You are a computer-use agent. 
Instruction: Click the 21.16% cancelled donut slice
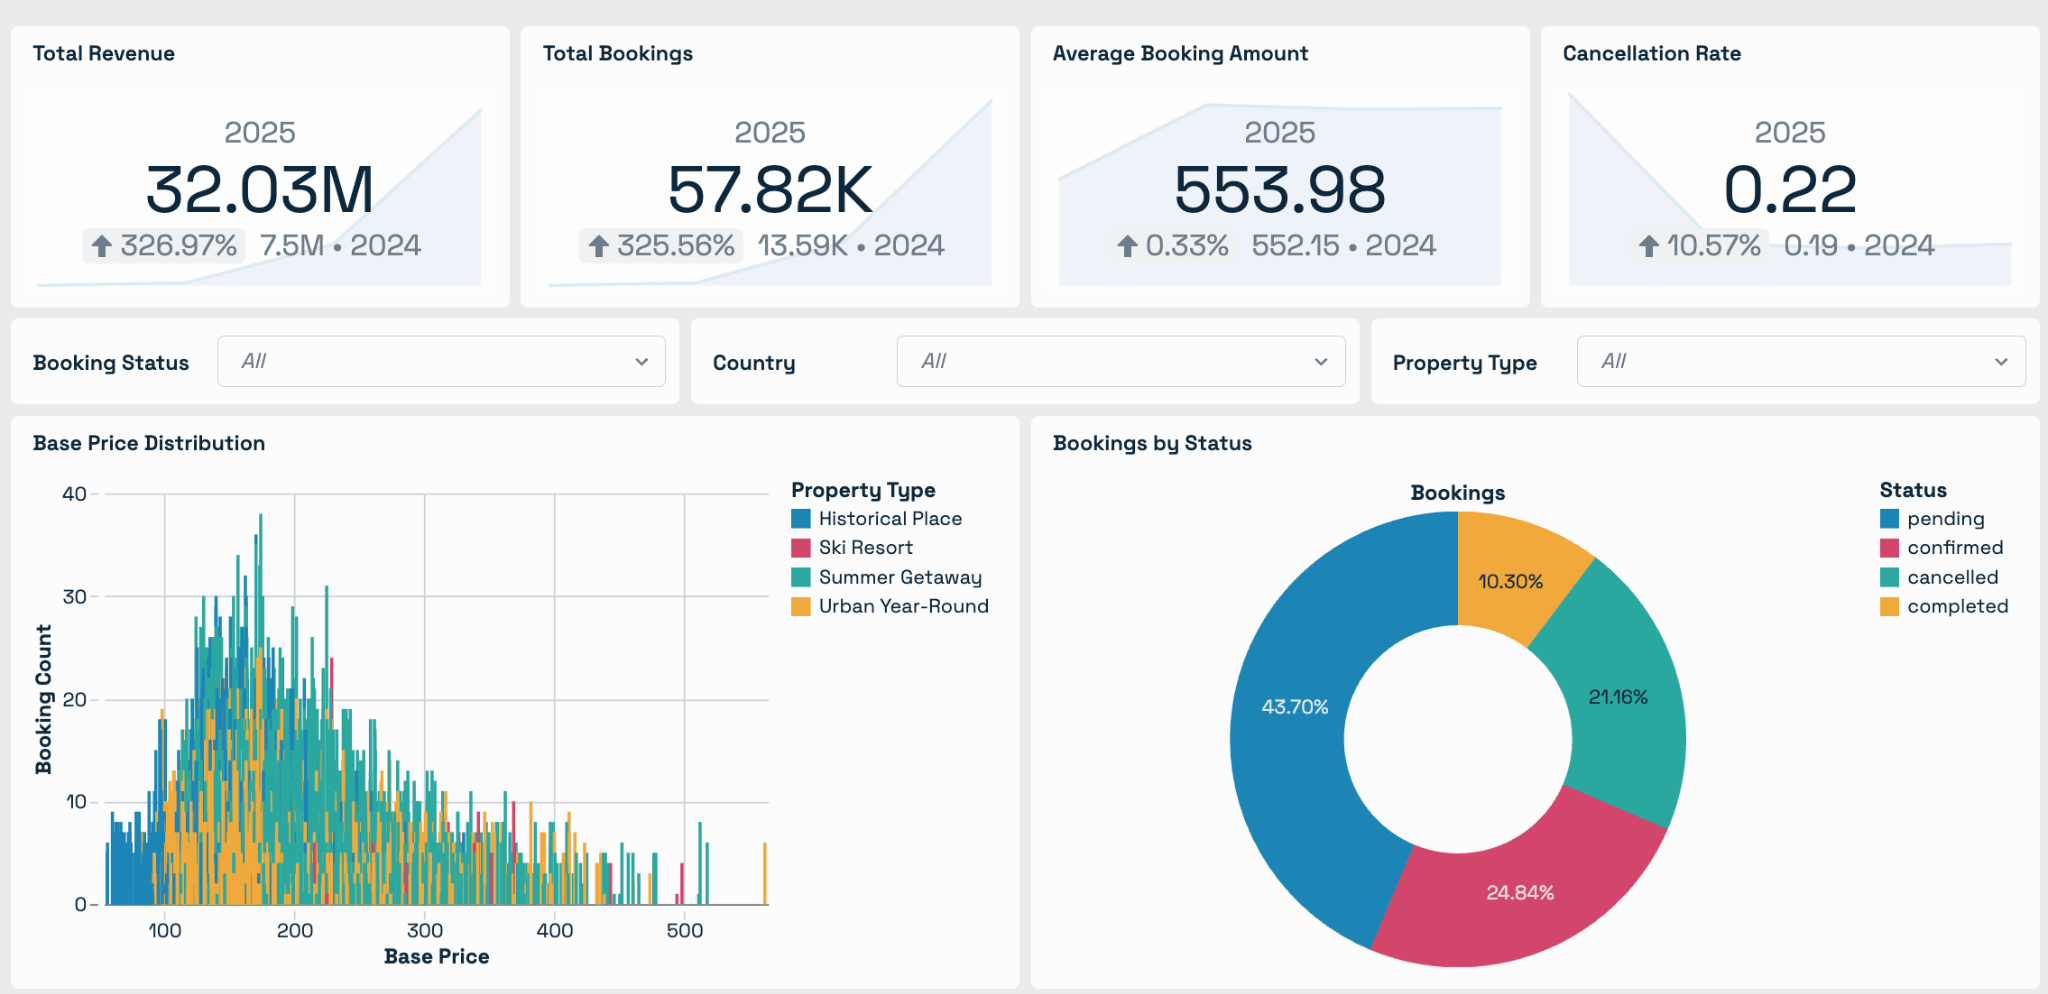coord(1618,697)
